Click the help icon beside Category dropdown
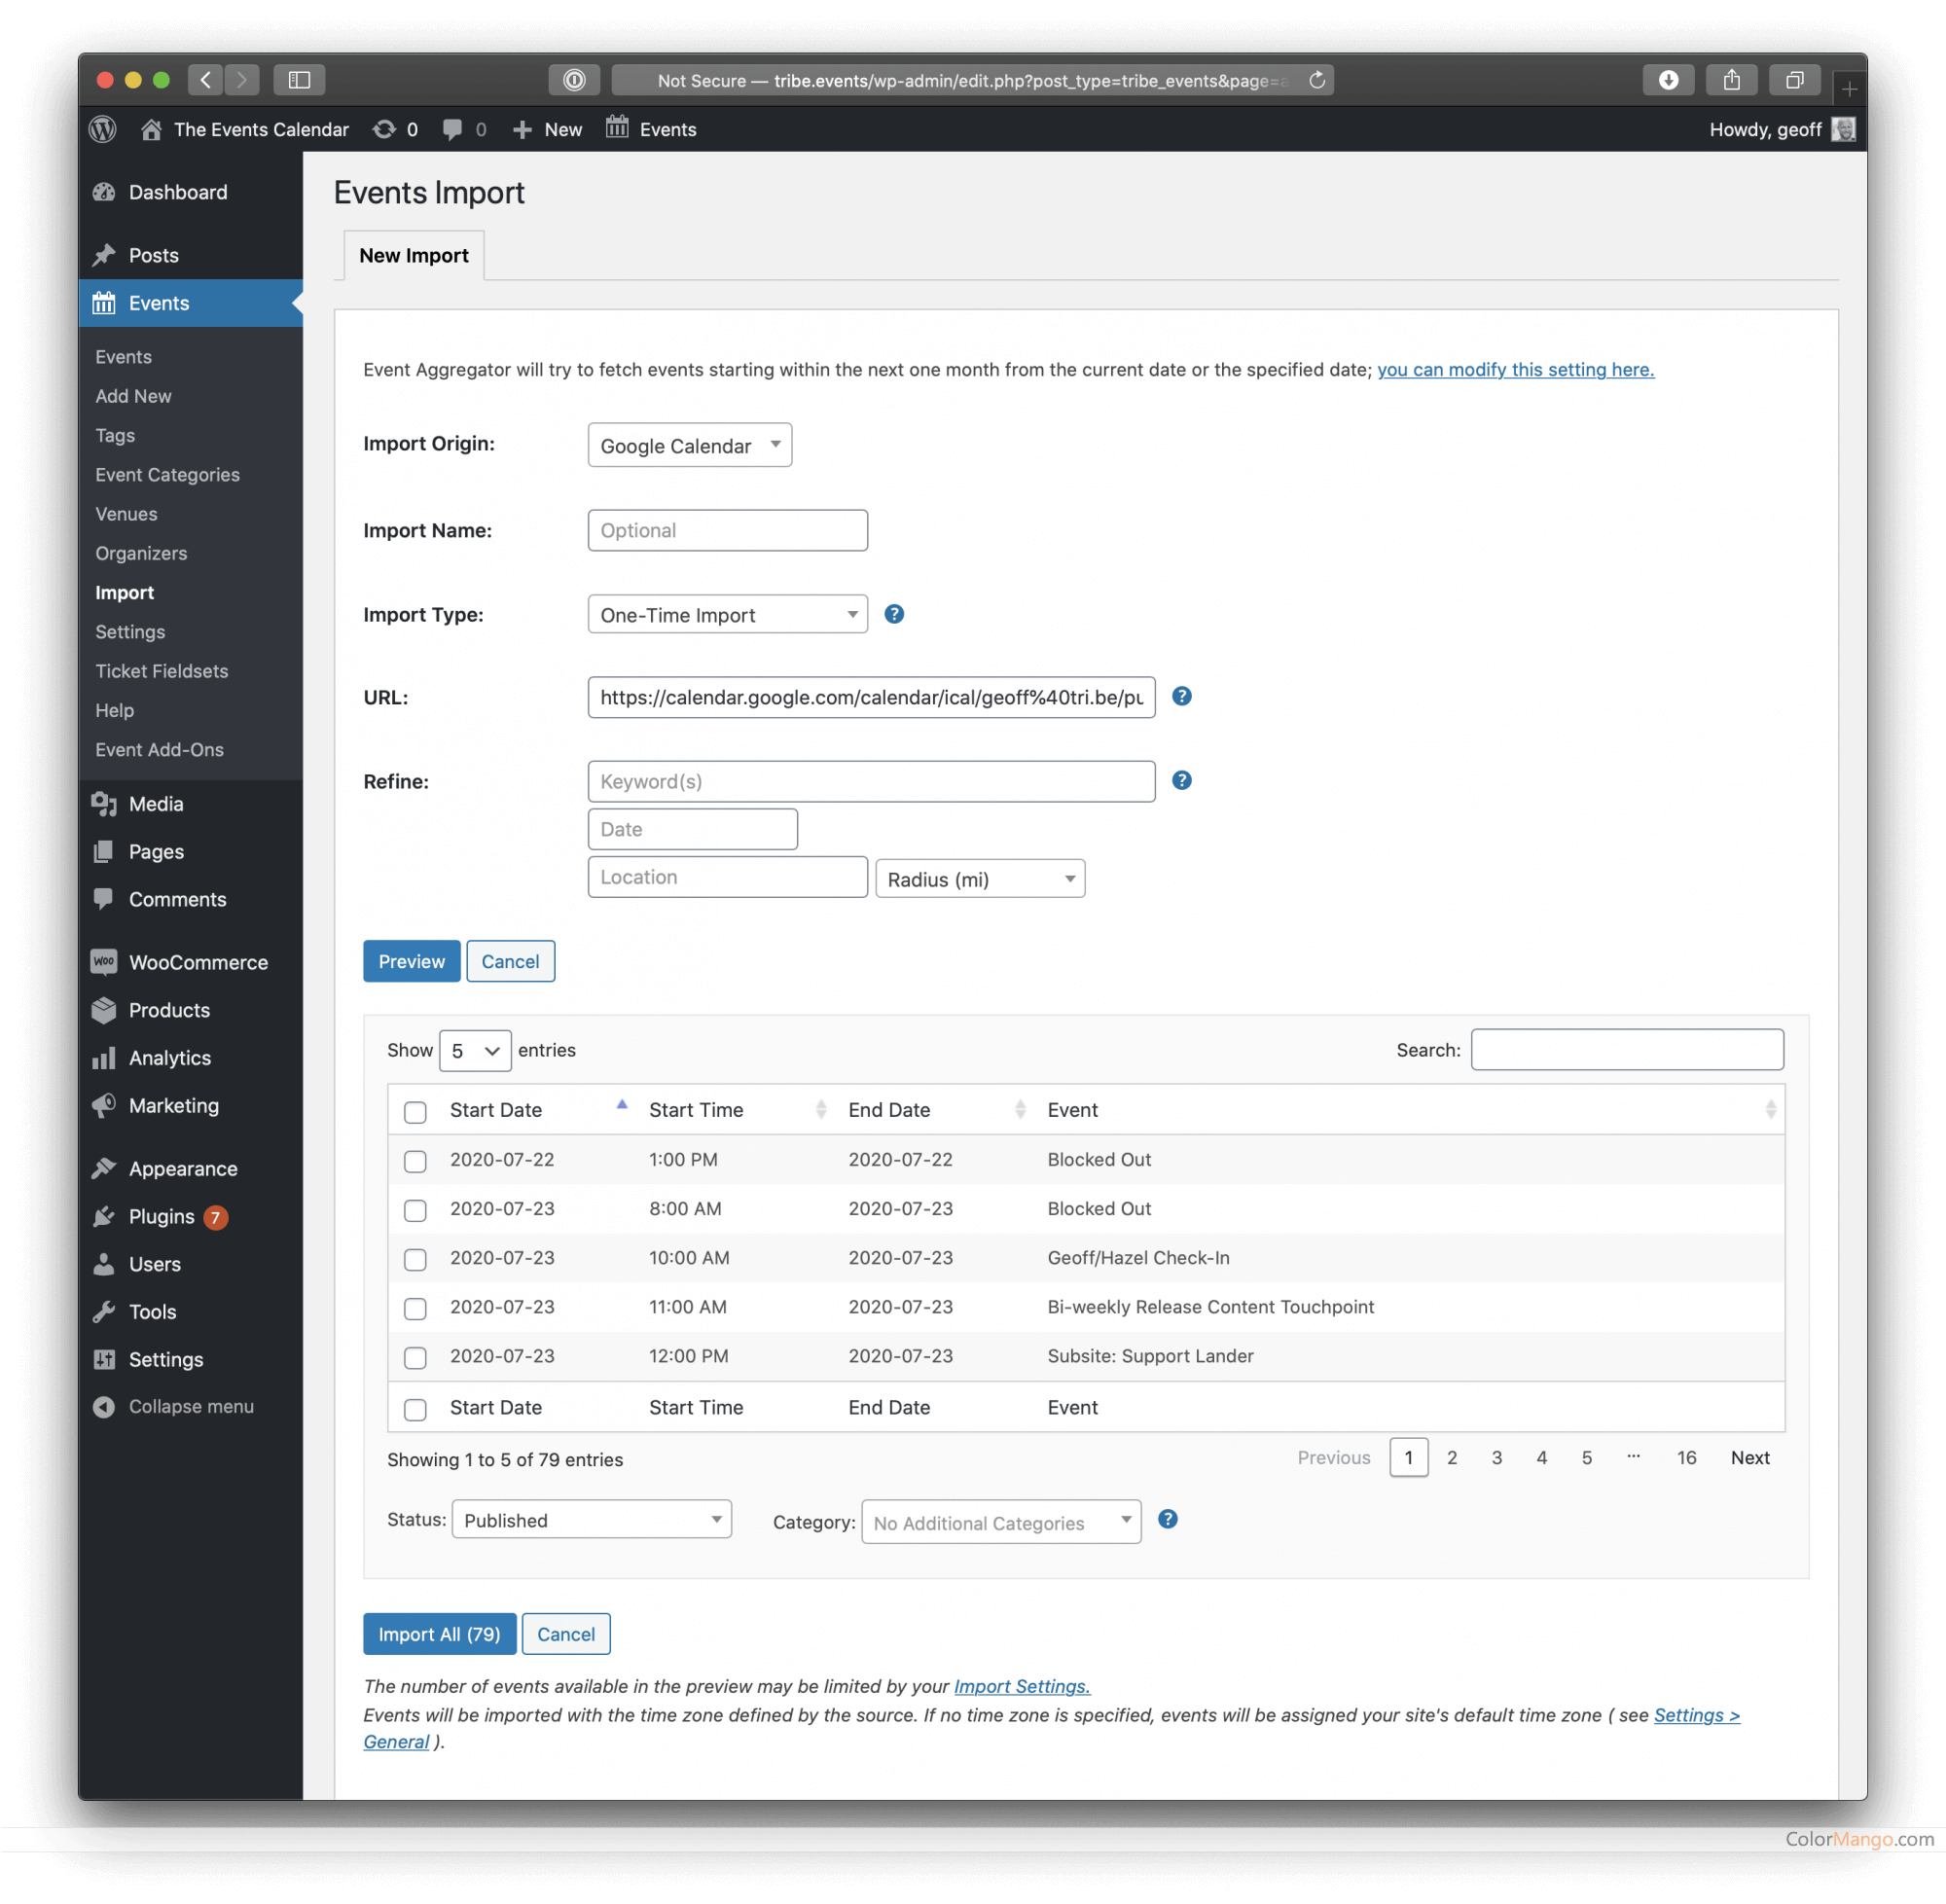This screenshot has width=1946, height=1904. point(1167,1519)
